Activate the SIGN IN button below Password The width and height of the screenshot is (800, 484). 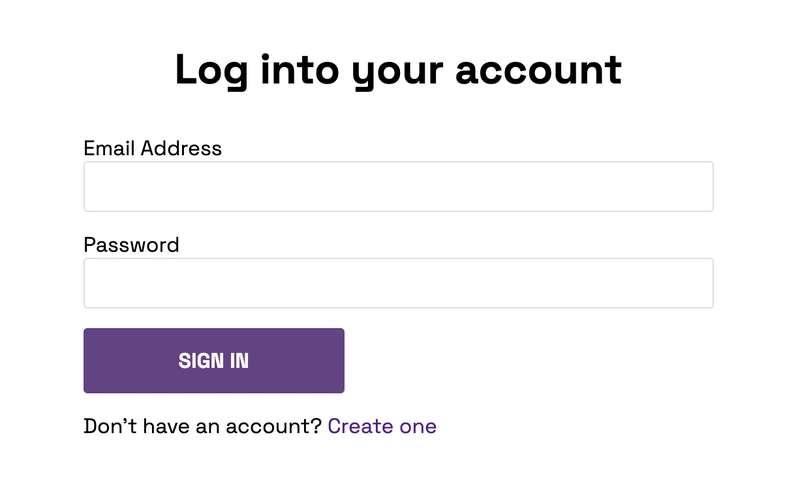(214, 361)
